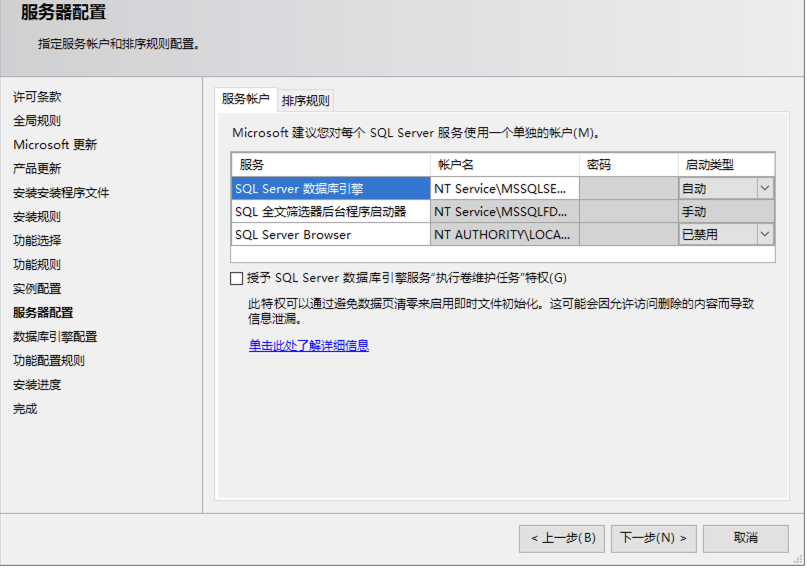807x569 pixels.
Task: Open startup type dropdown for SQL Server Browser
Action: point(765,235)
